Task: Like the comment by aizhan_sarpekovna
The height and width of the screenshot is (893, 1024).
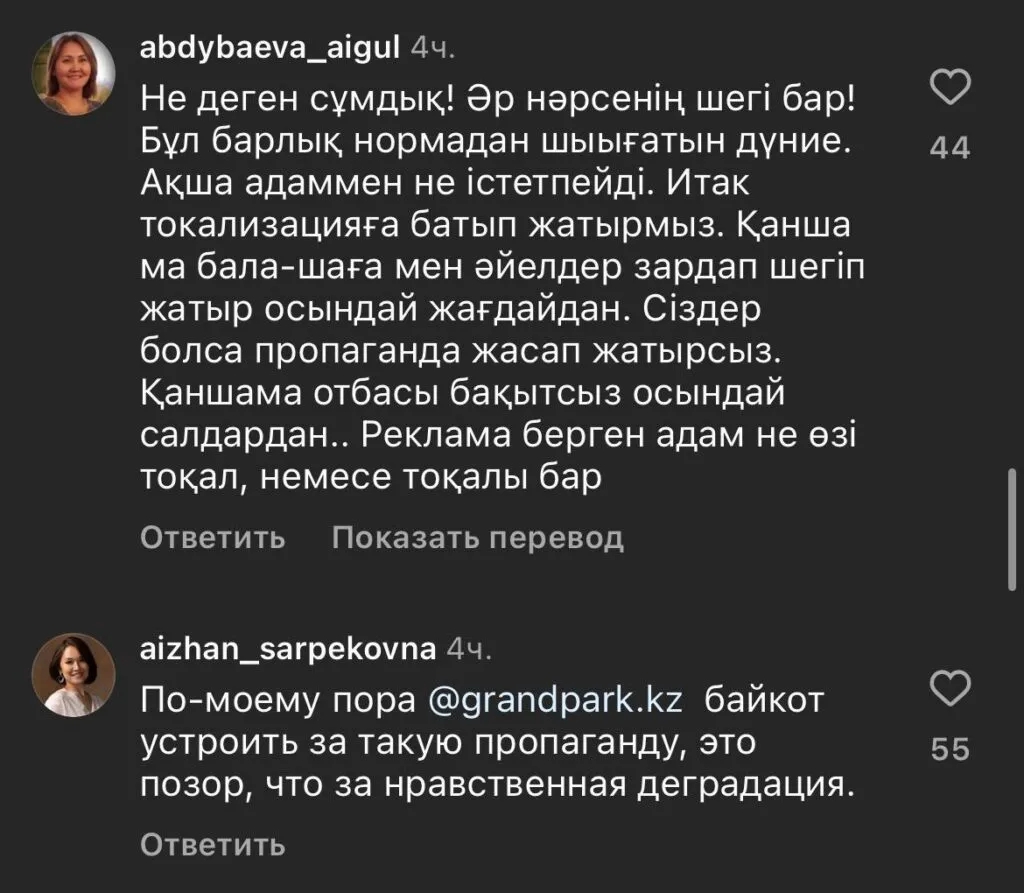Action: pos(950,688)
